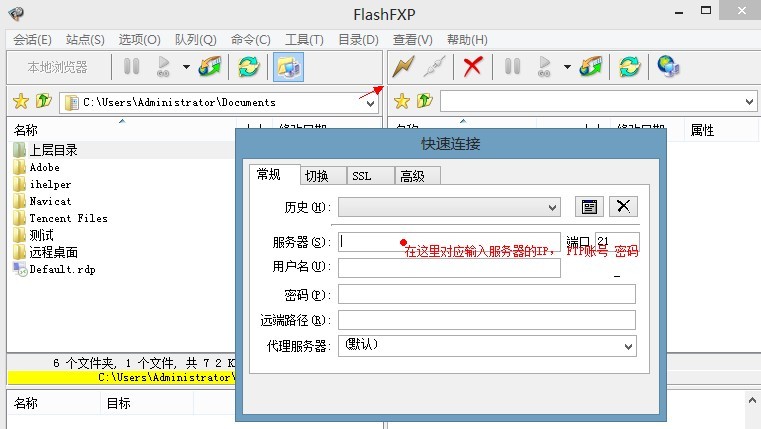Open the 查看(V) menu
Image resolution: width=761 pixels, height=429 pixels.
point(413,40)
